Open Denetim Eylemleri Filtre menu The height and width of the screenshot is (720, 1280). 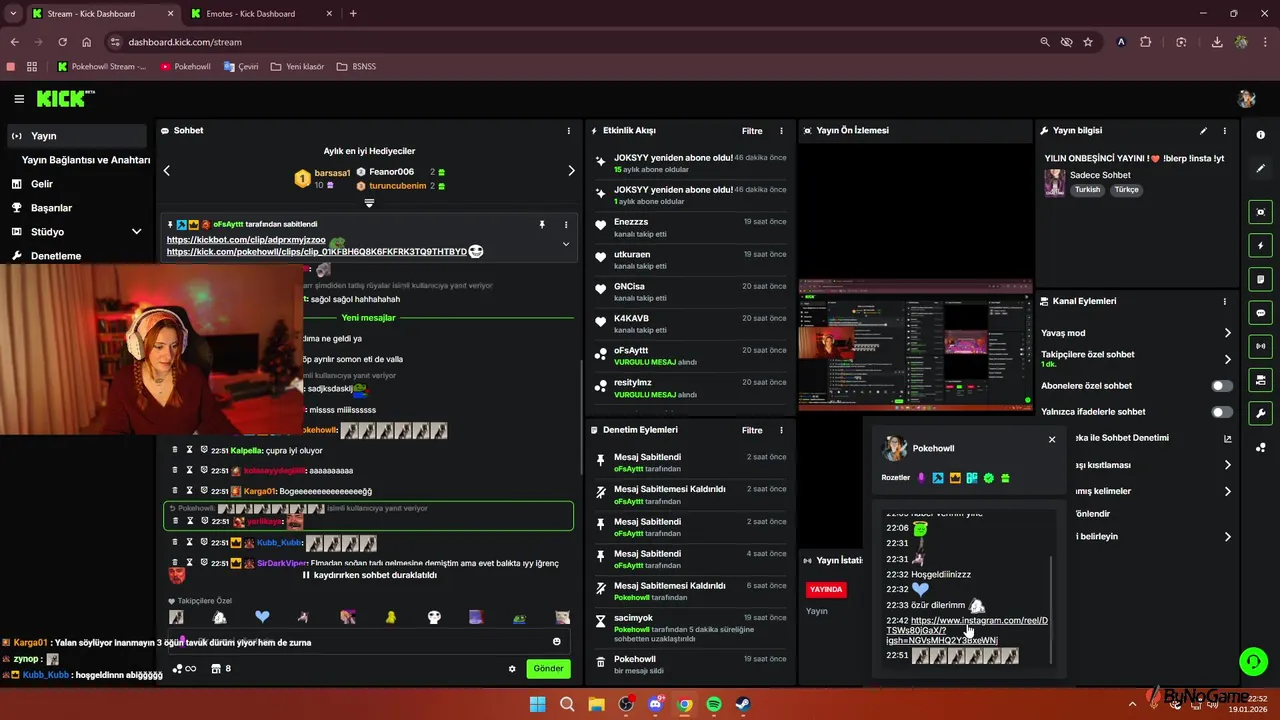[x=752, y=430]
